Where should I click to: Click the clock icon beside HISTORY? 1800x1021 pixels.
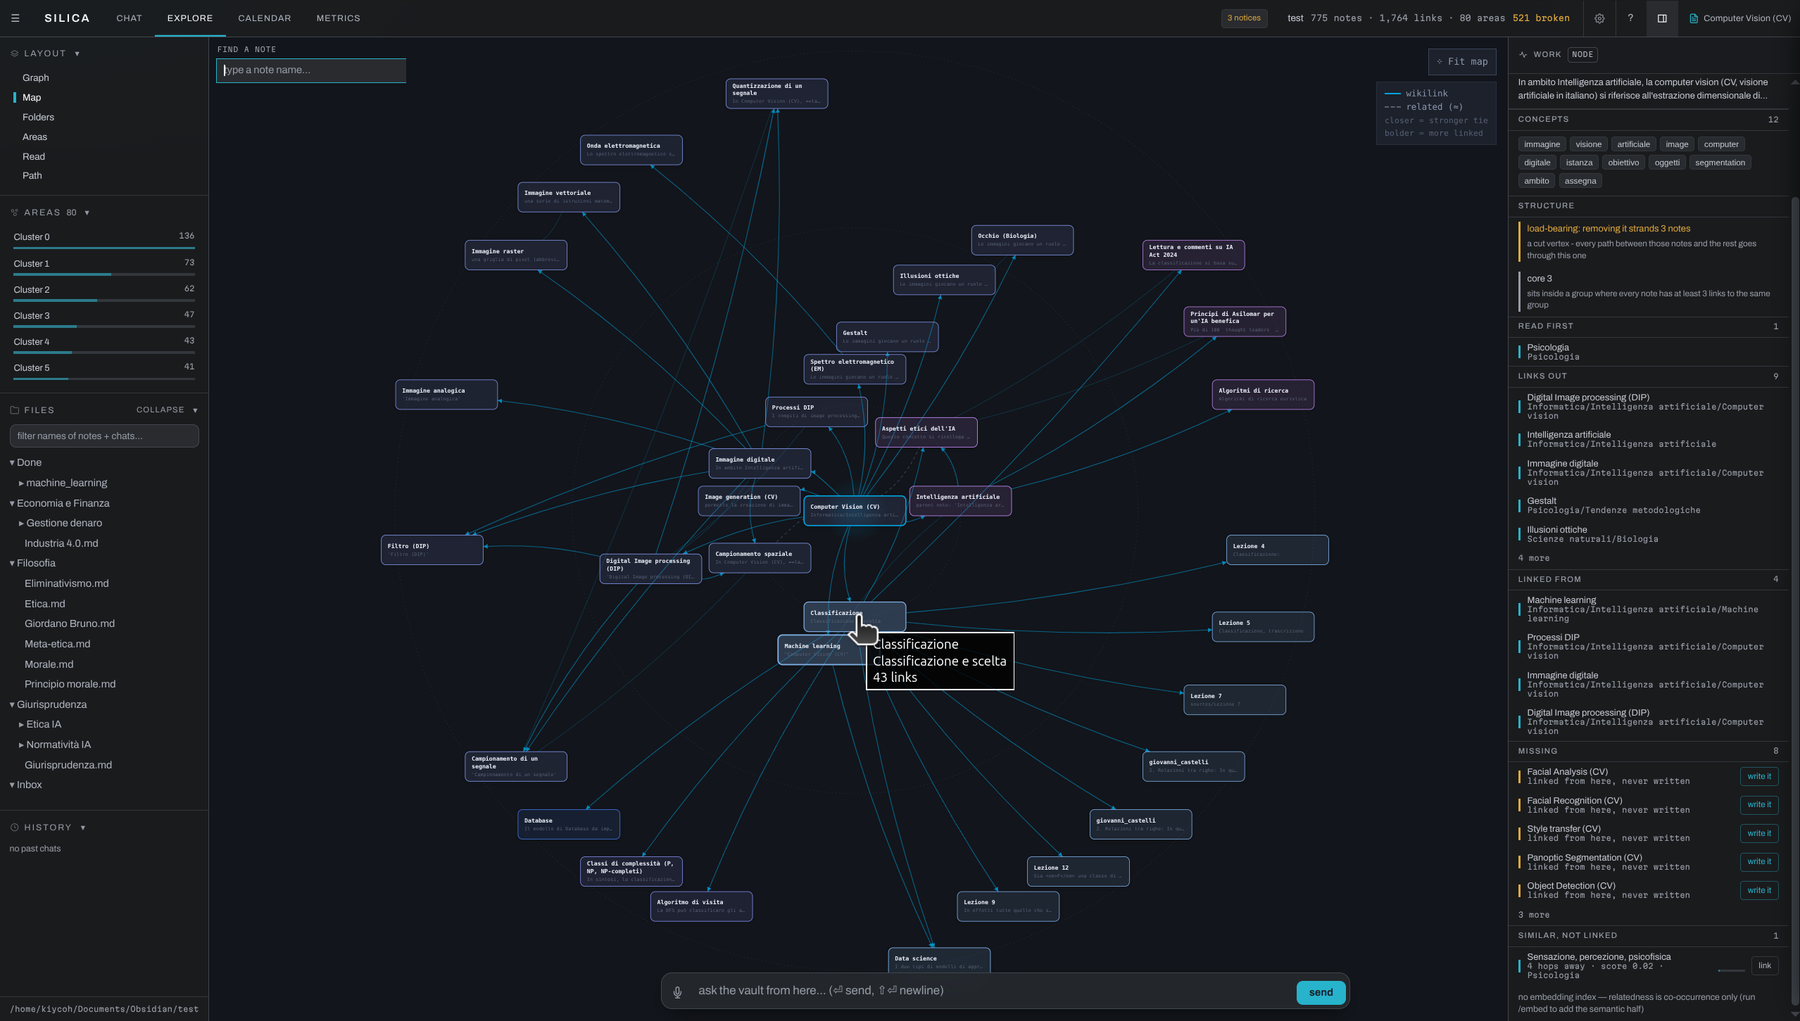coord(15,828)
